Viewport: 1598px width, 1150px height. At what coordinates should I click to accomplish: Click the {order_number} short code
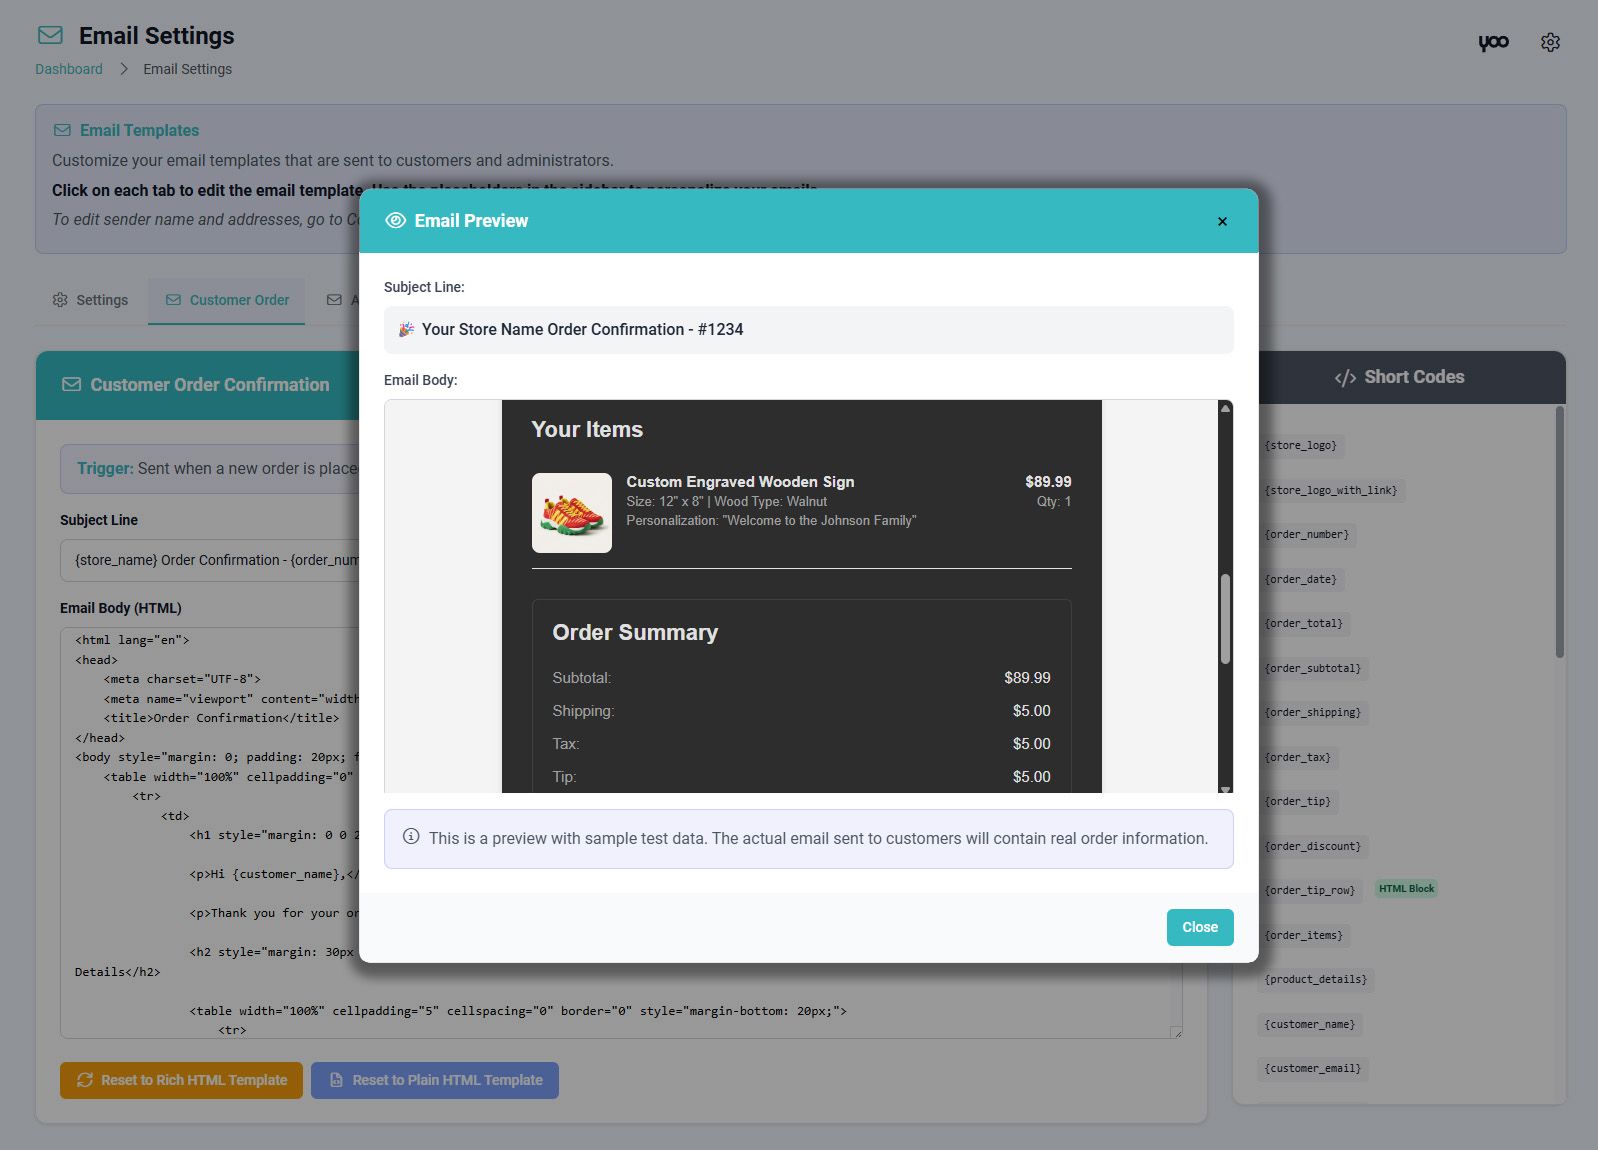(1306, 535)
